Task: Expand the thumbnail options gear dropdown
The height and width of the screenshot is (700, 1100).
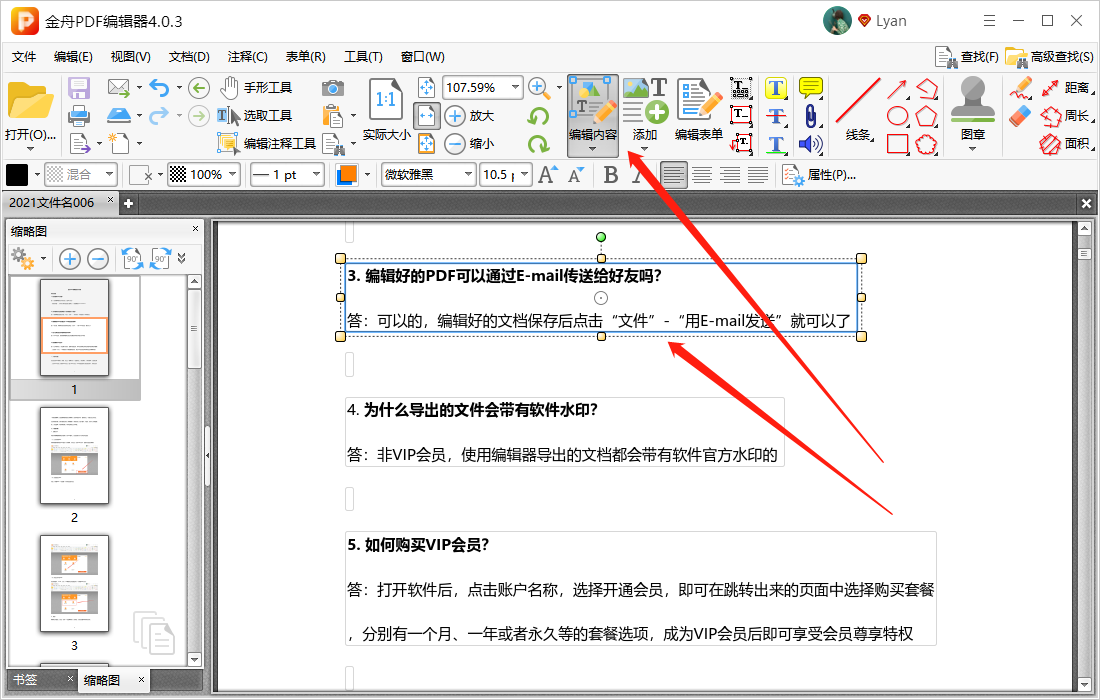Action: point(43,259)
